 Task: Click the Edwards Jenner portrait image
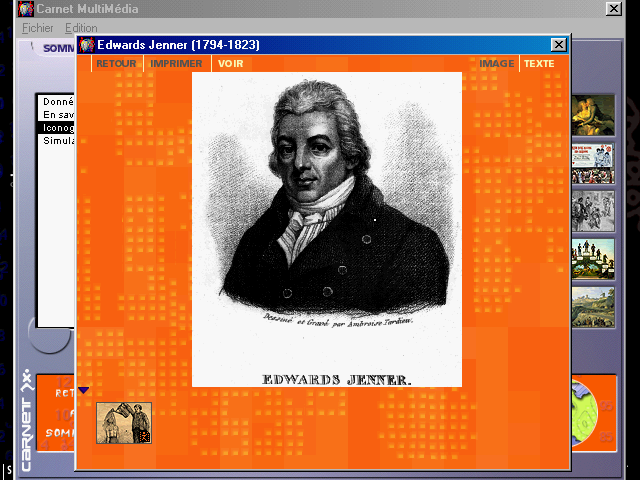click(327, 229)
